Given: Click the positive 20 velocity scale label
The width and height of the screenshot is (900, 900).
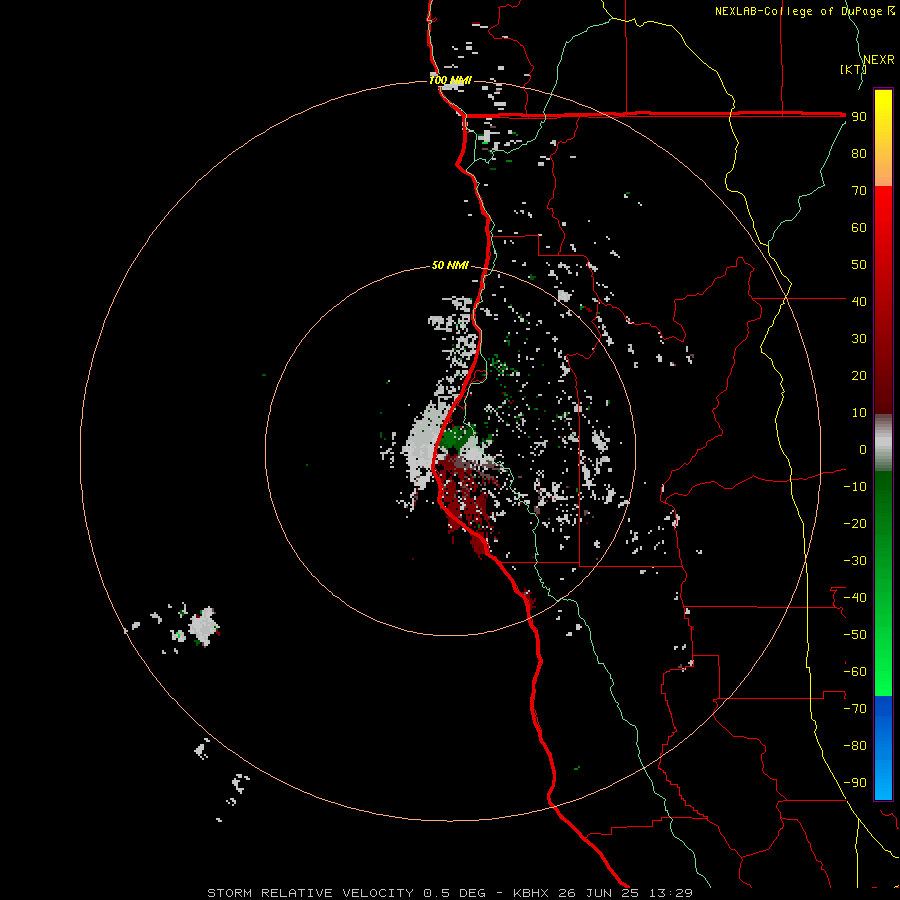Looking at the screenshot, I should click(859, 375).
